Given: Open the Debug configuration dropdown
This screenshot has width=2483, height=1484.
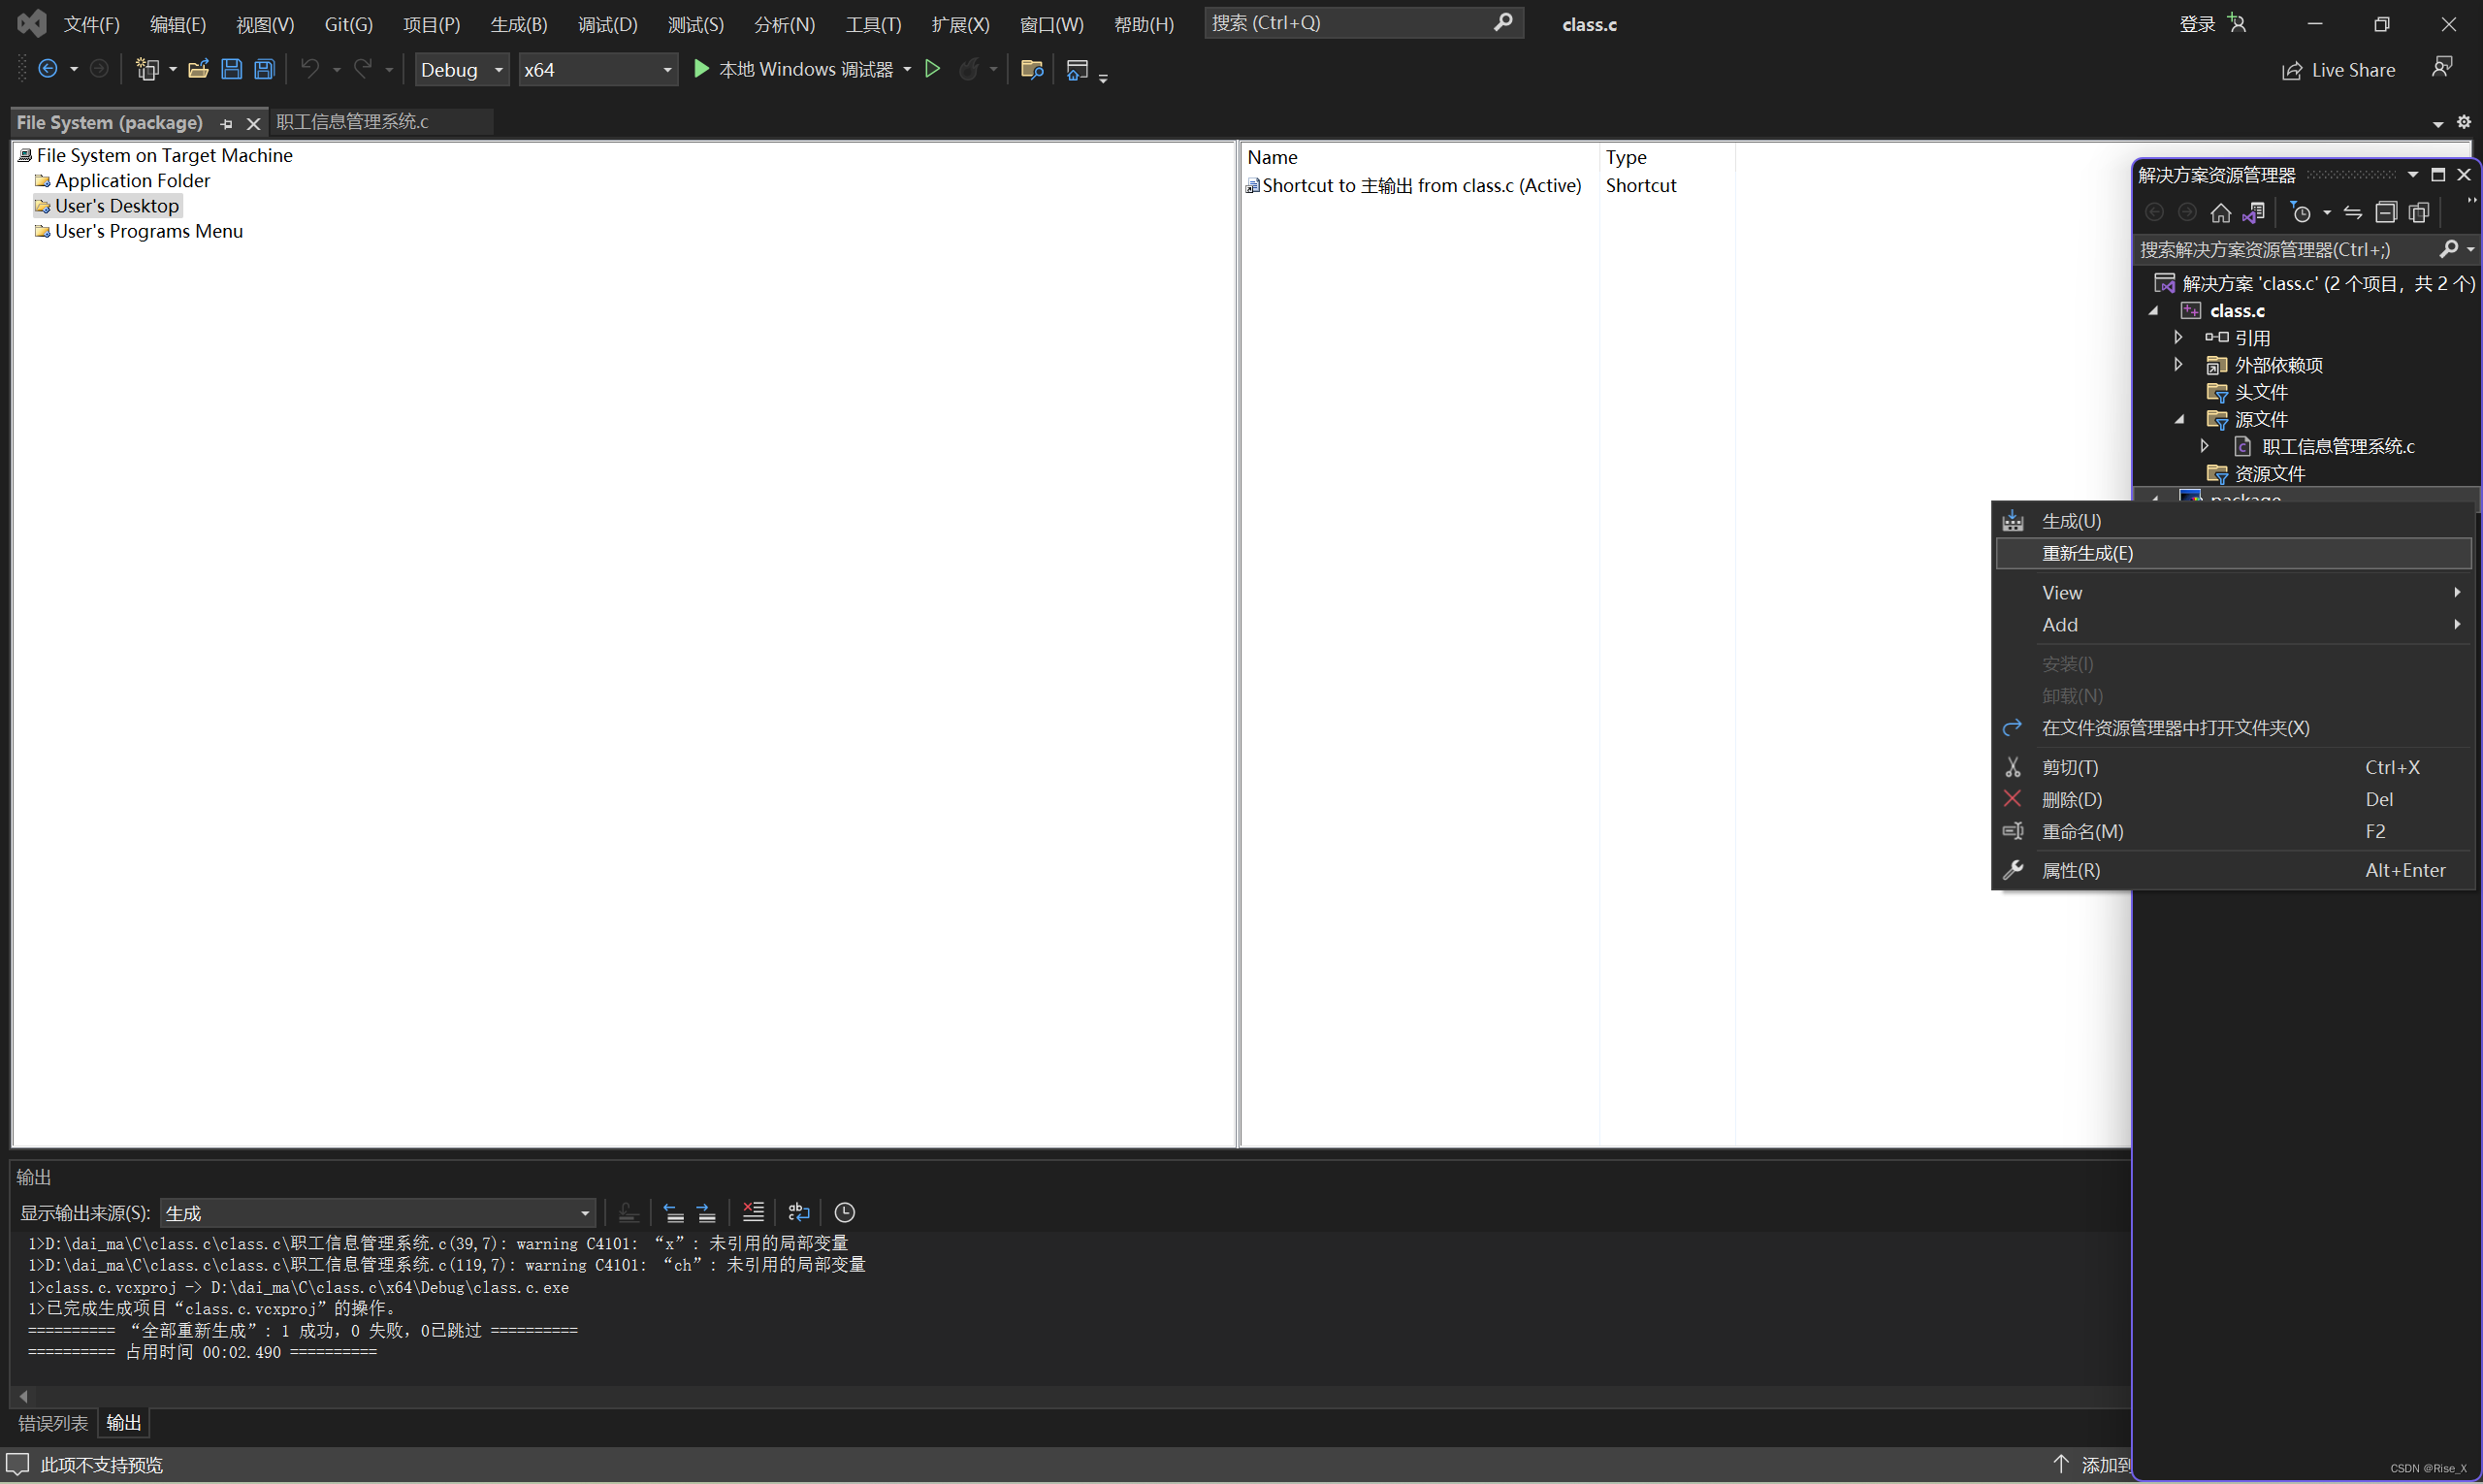Looking at the screenshot, I should 461,69.
